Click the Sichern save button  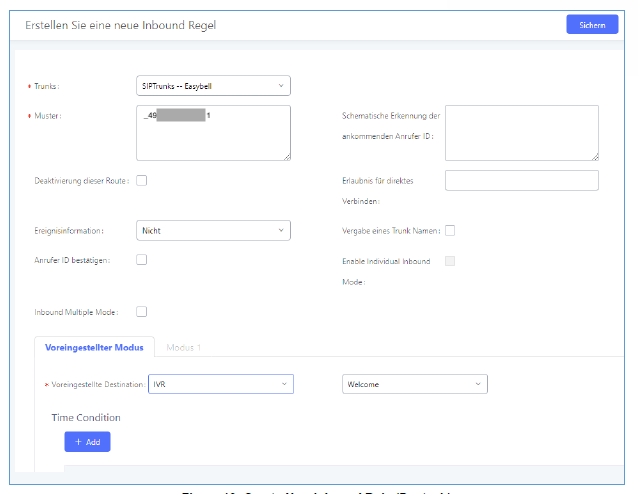[x=591, y=25]
